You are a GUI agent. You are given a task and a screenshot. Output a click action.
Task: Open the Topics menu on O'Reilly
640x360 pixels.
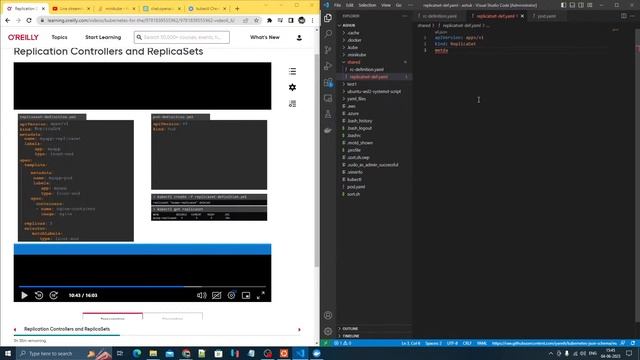click(59, 37)
